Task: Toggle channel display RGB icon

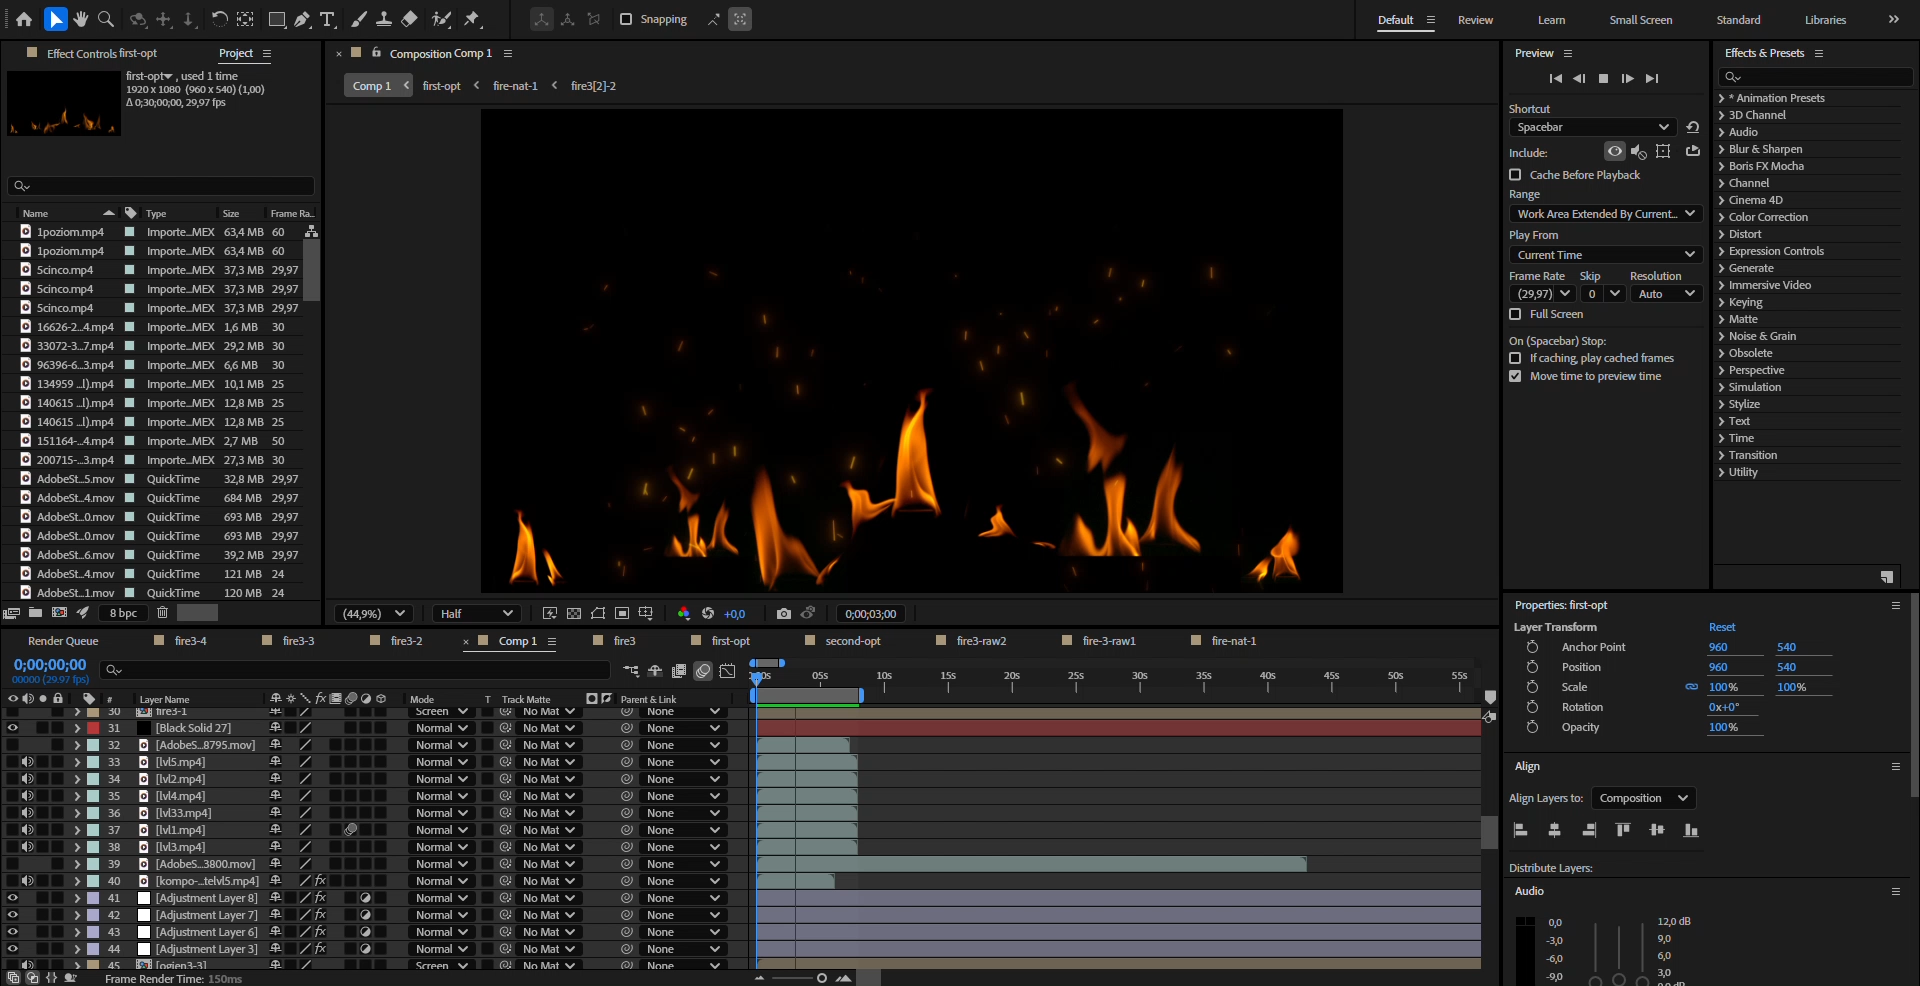Action: 683,613
